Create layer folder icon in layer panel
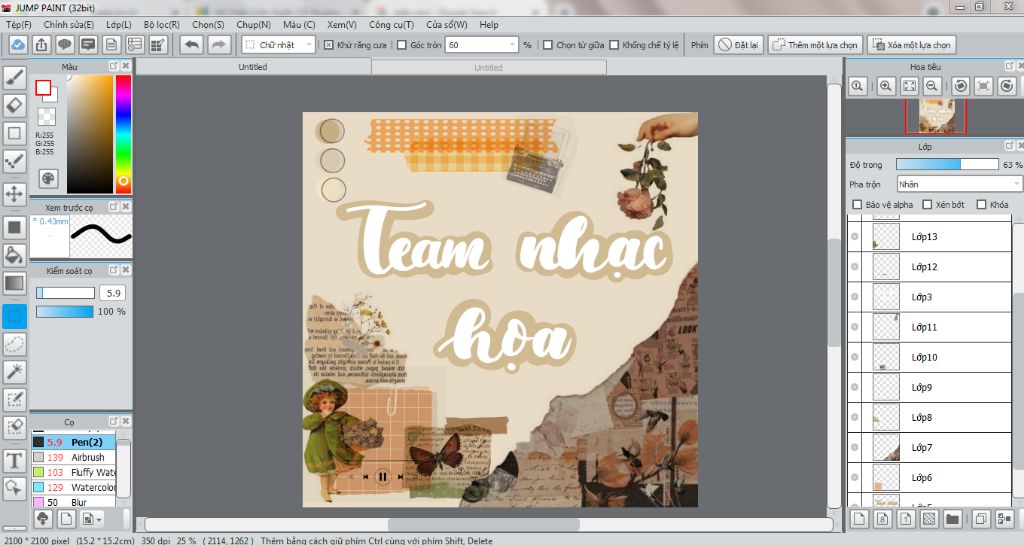The width and height of the screenshot is (1024, 545). pyautogui.click(x=952, y=519)
